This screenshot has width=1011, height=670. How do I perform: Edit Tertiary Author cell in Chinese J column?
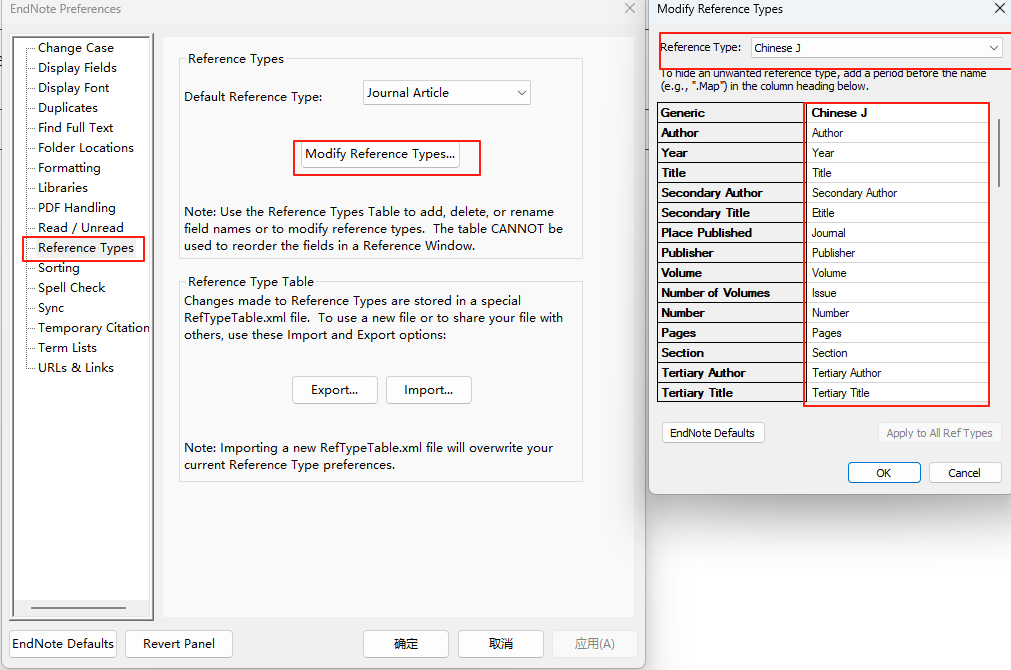[x=898, y=373]
